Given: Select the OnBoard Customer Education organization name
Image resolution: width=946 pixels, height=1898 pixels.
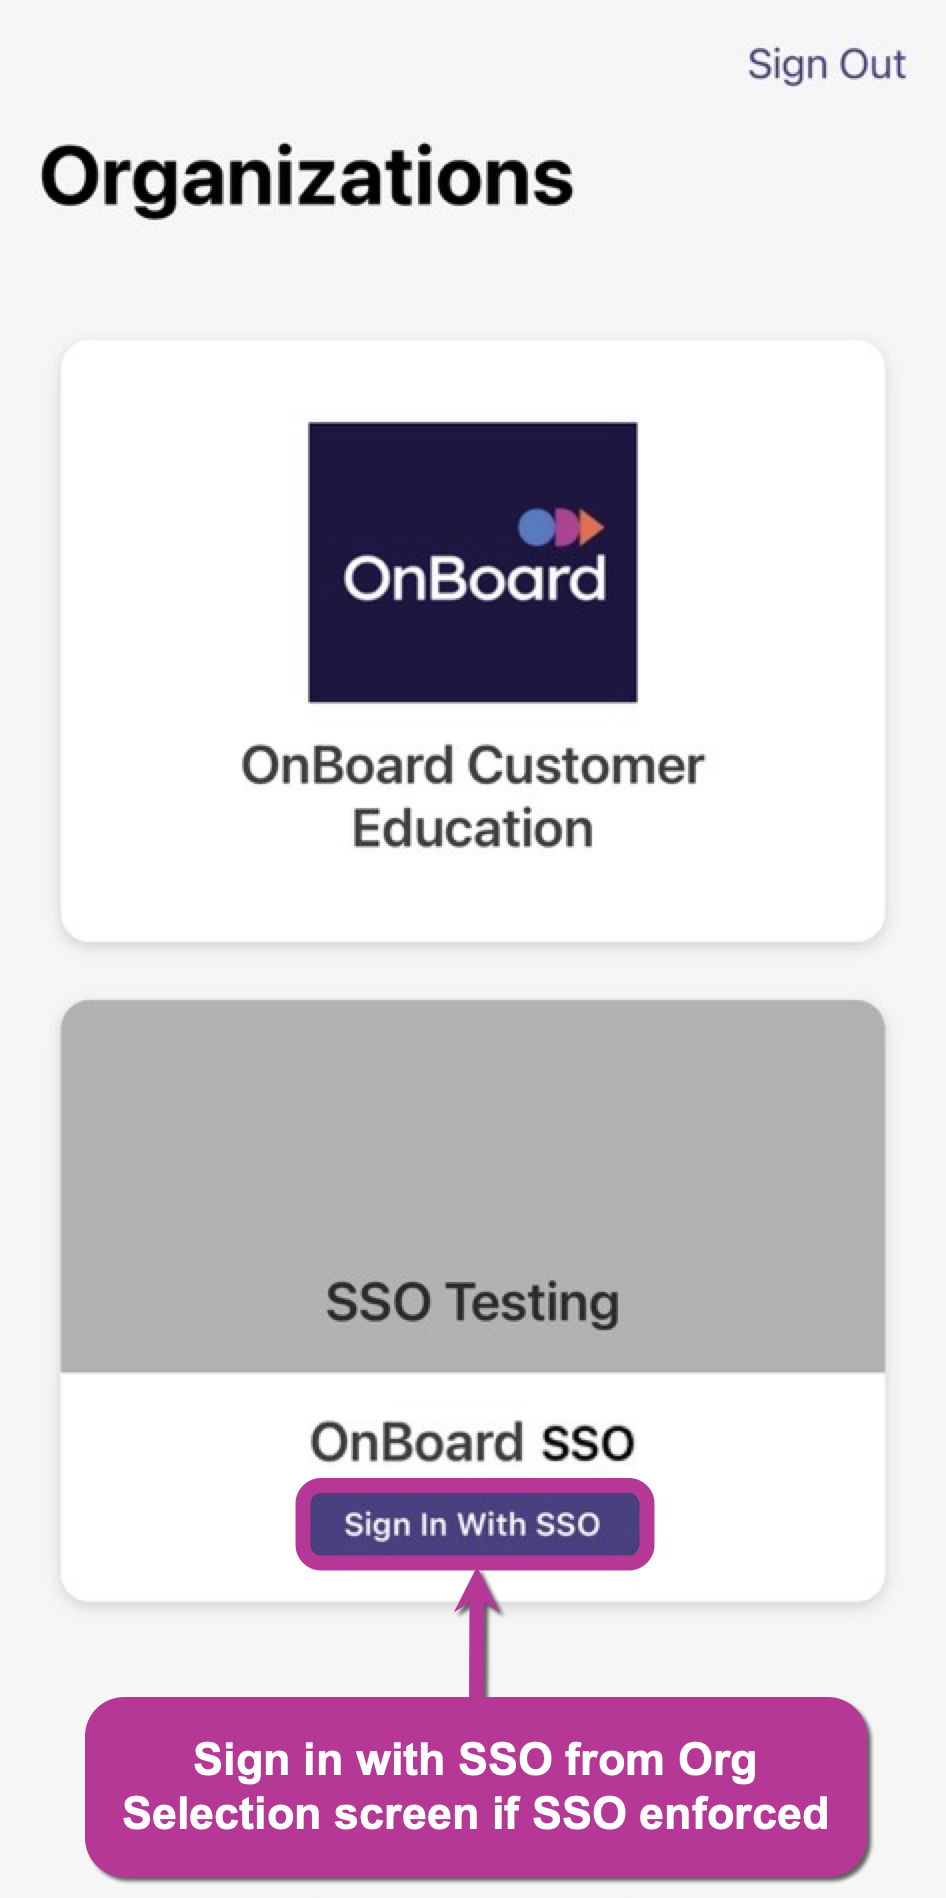Looking at the screenshot, I should coord(472,796).
